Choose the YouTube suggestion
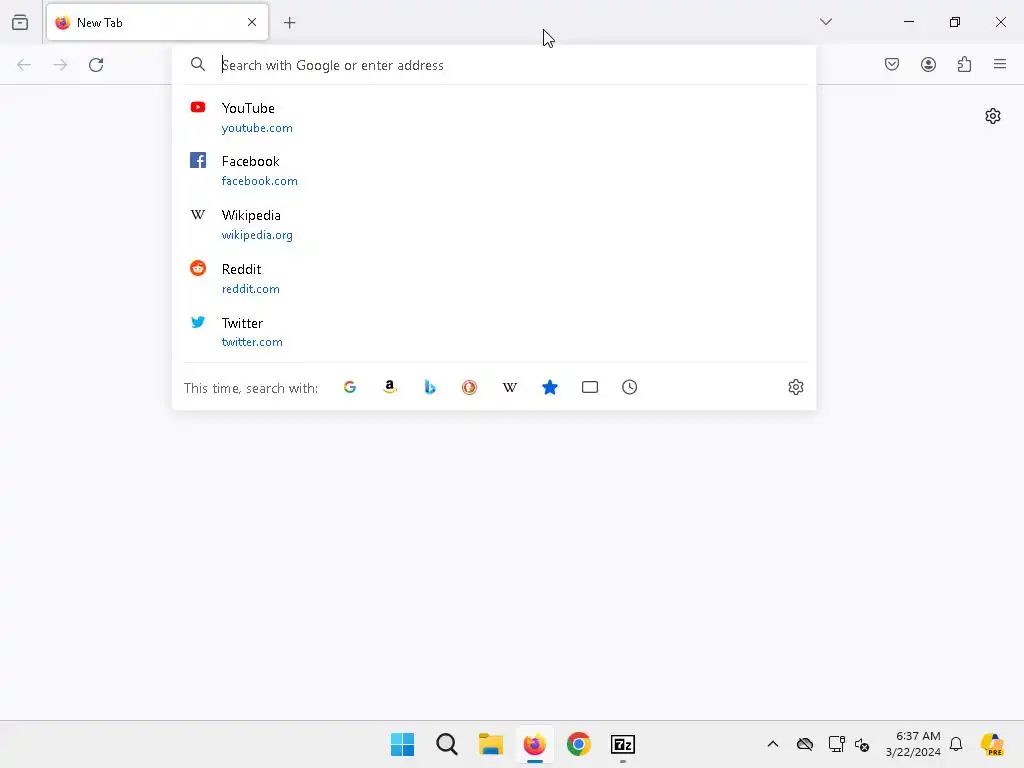The height and width of the screenshot is (768, 1024). point(494,117)
